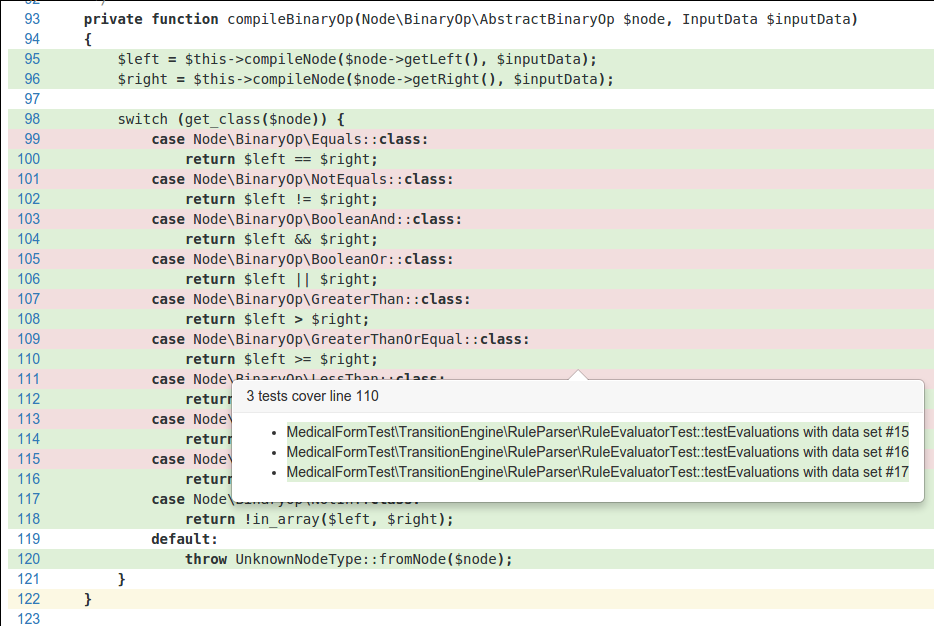Viewport: 934px width, 626px height.
Task: Click test entry with data set #17
Action: (597, 472)
